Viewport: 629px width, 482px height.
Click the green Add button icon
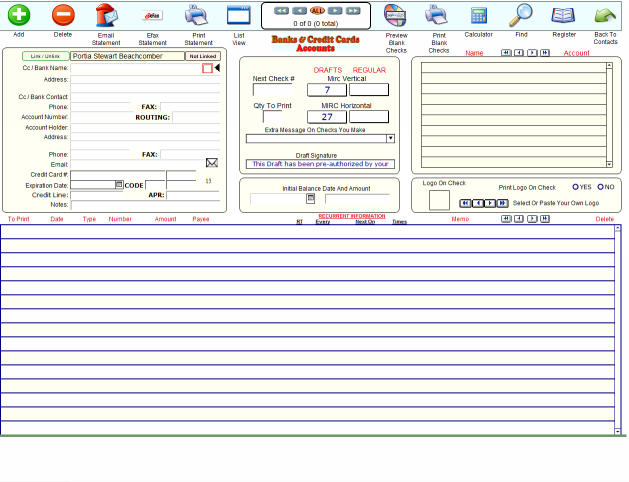click(19, 15)
